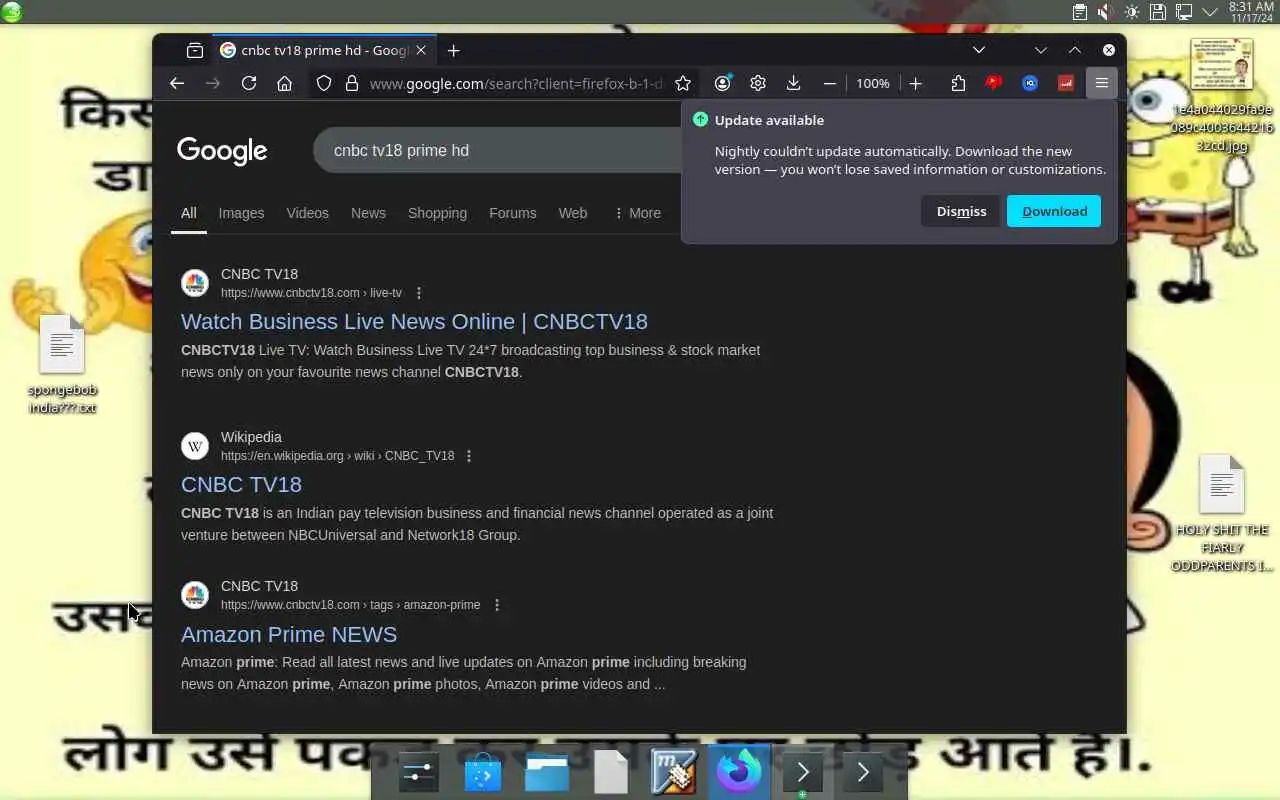Open the terminal with green badge
1280x800 pixels.
point(802,773)
